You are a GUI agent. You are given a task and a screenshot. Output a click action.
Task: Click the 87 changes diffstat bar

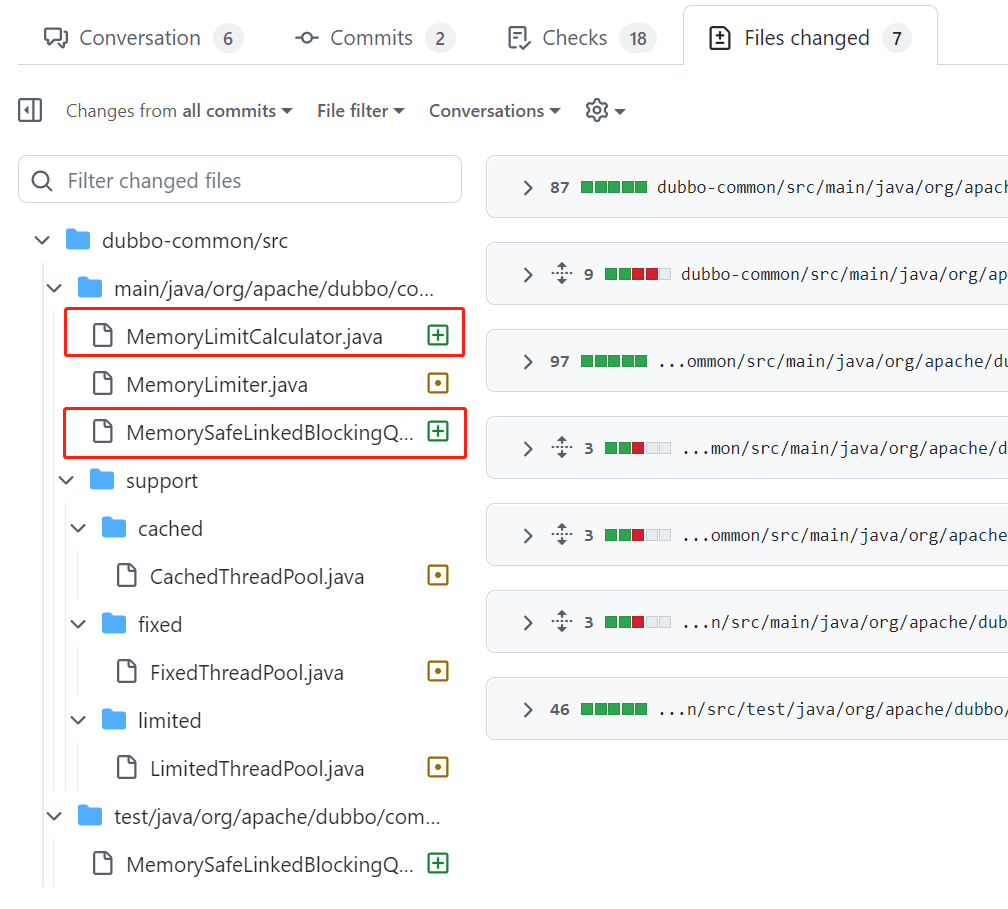614,187
